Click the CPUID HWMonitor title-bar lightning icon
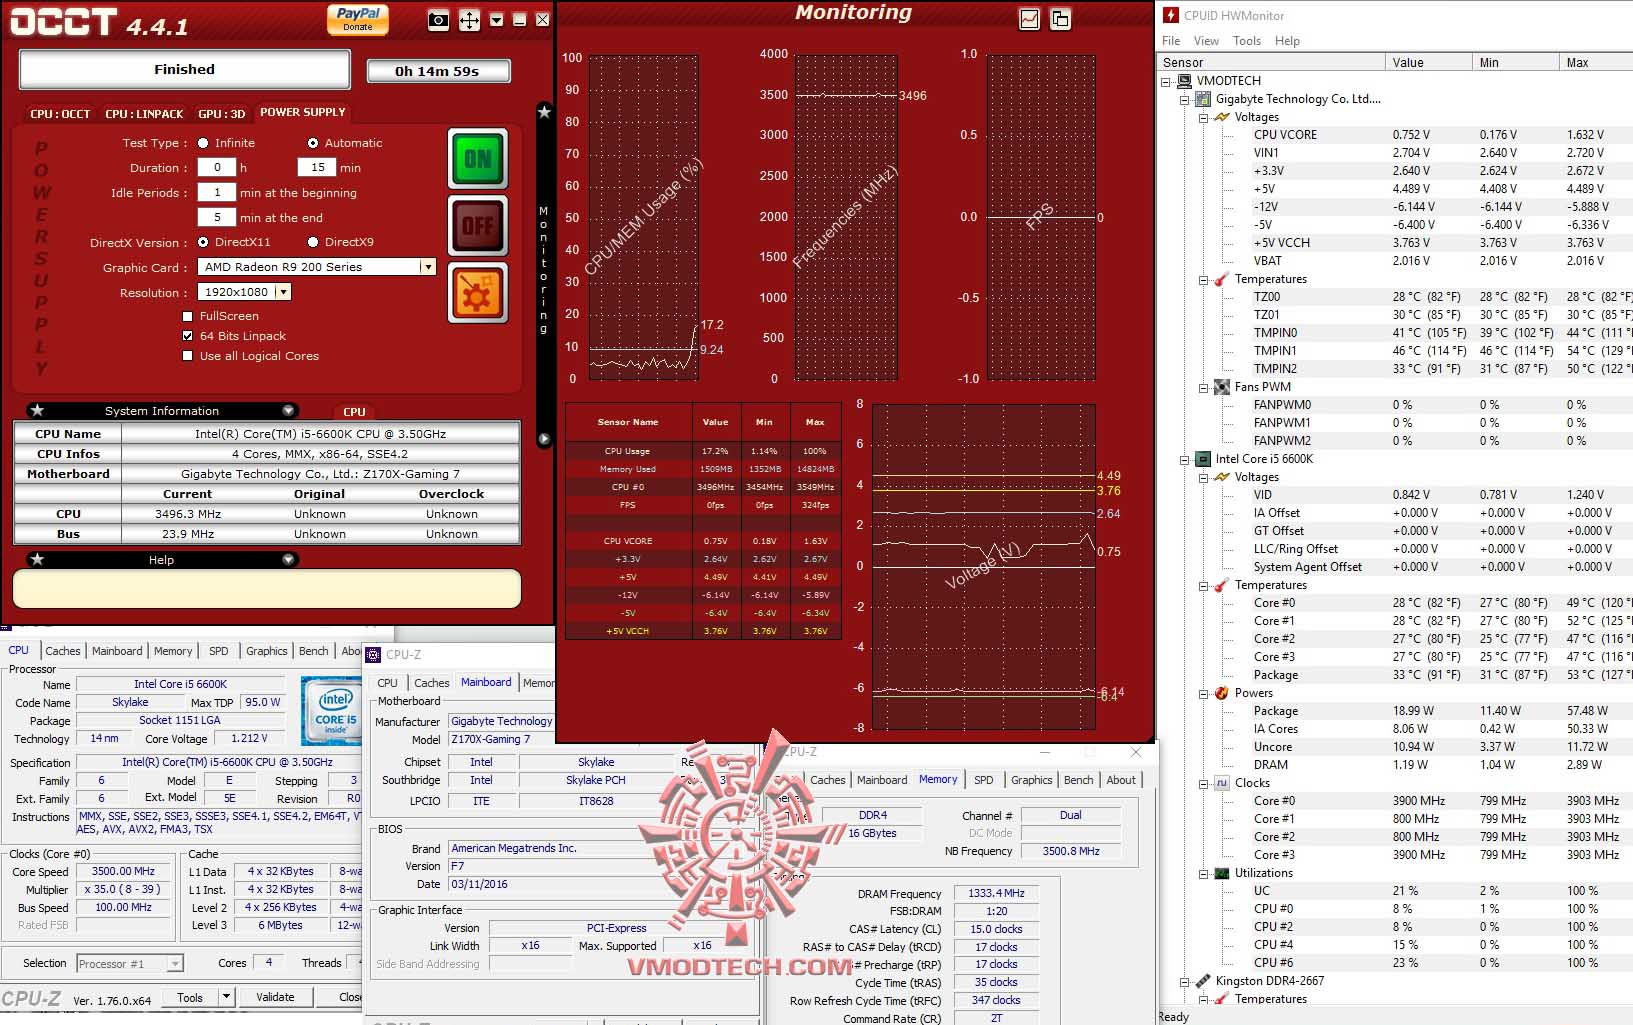 click(1170, 15)
